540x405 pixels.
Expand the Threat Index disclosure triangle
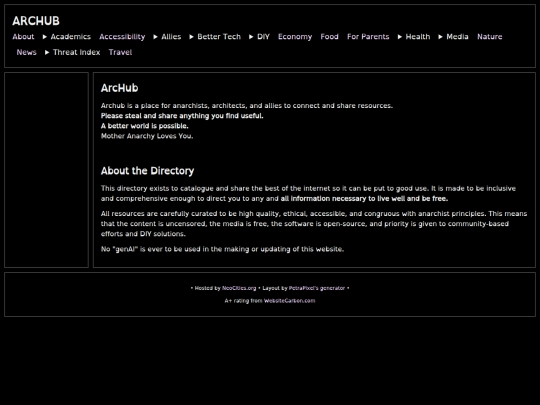click(47, 52)
